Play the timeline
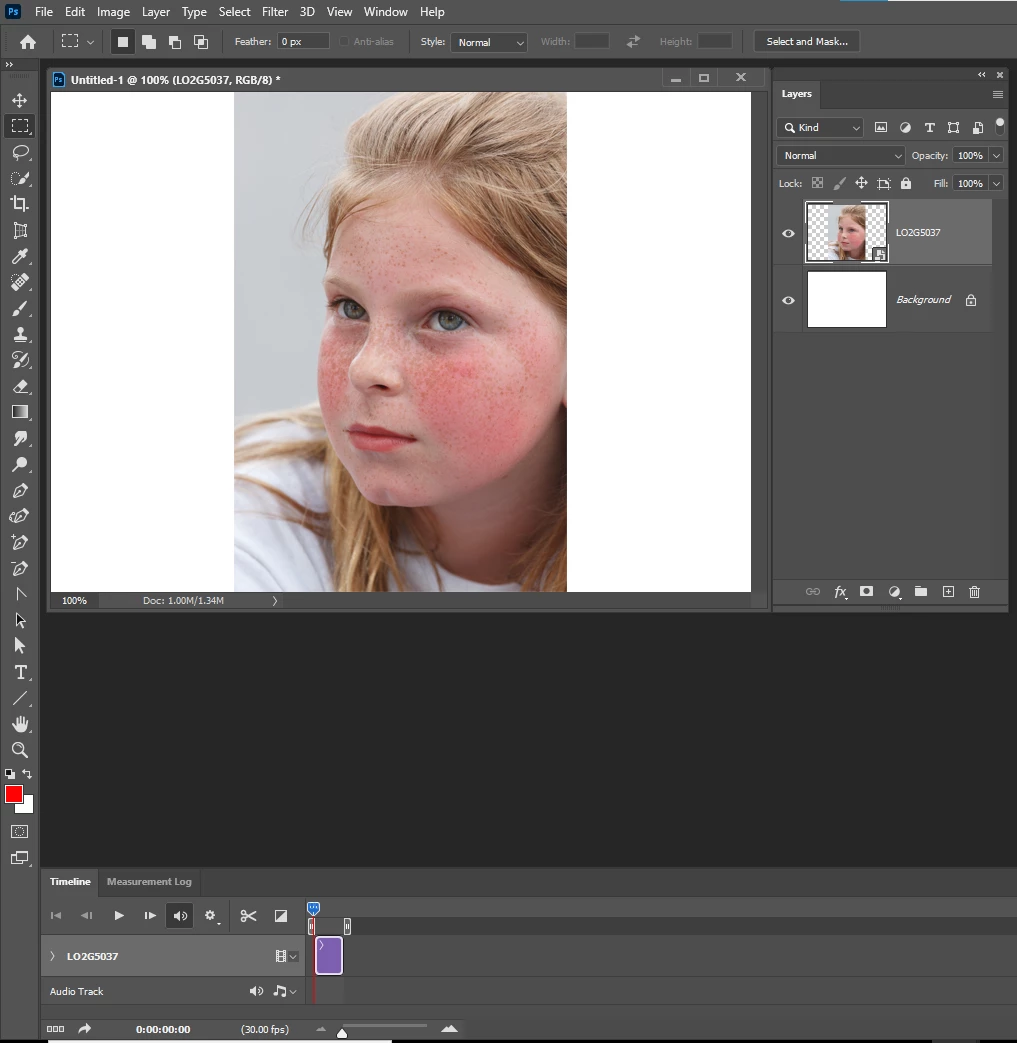The width and height of the screenshot is (1017, 1043). click(119, 916)
